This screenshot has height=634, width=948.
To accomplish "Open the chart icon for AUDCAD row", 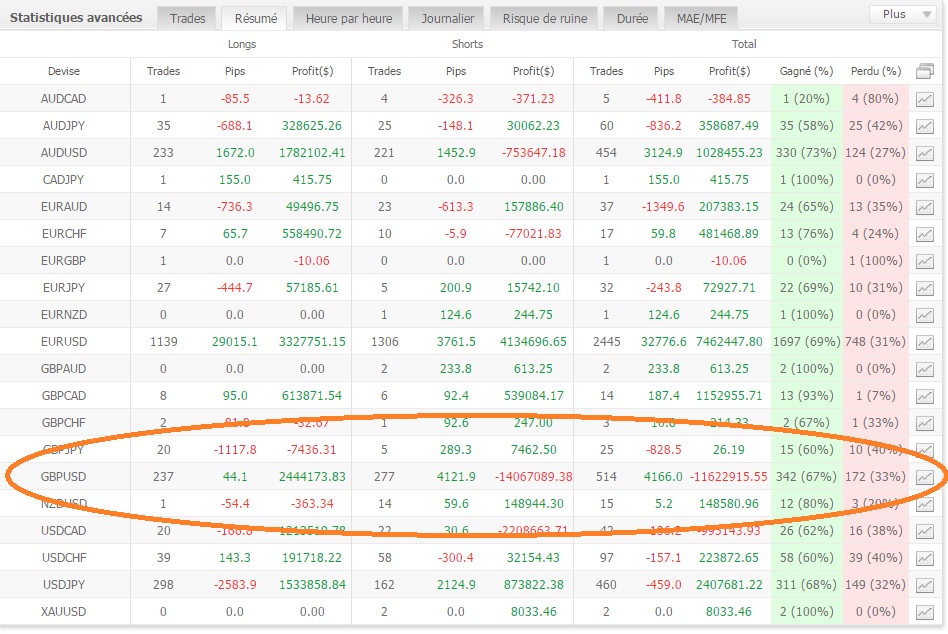I will pos(925,99).
